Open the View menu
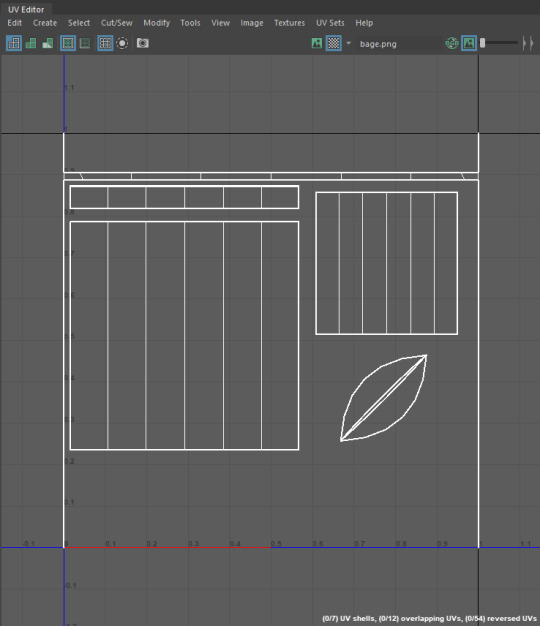Viewport: 540px width, 626px height. (x=220, y=23)
